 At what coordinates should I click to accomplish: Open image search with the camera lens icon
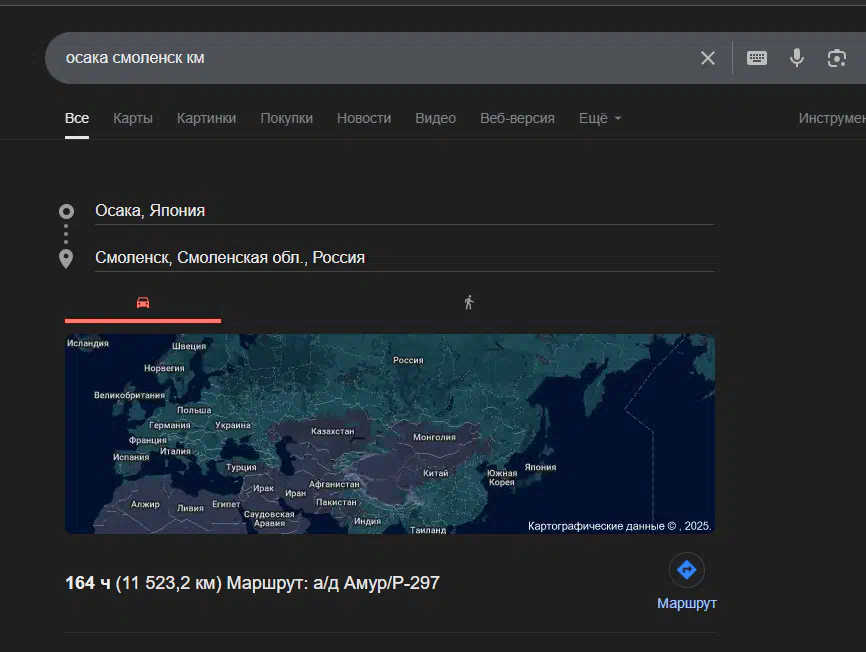[x=837, y=58]
